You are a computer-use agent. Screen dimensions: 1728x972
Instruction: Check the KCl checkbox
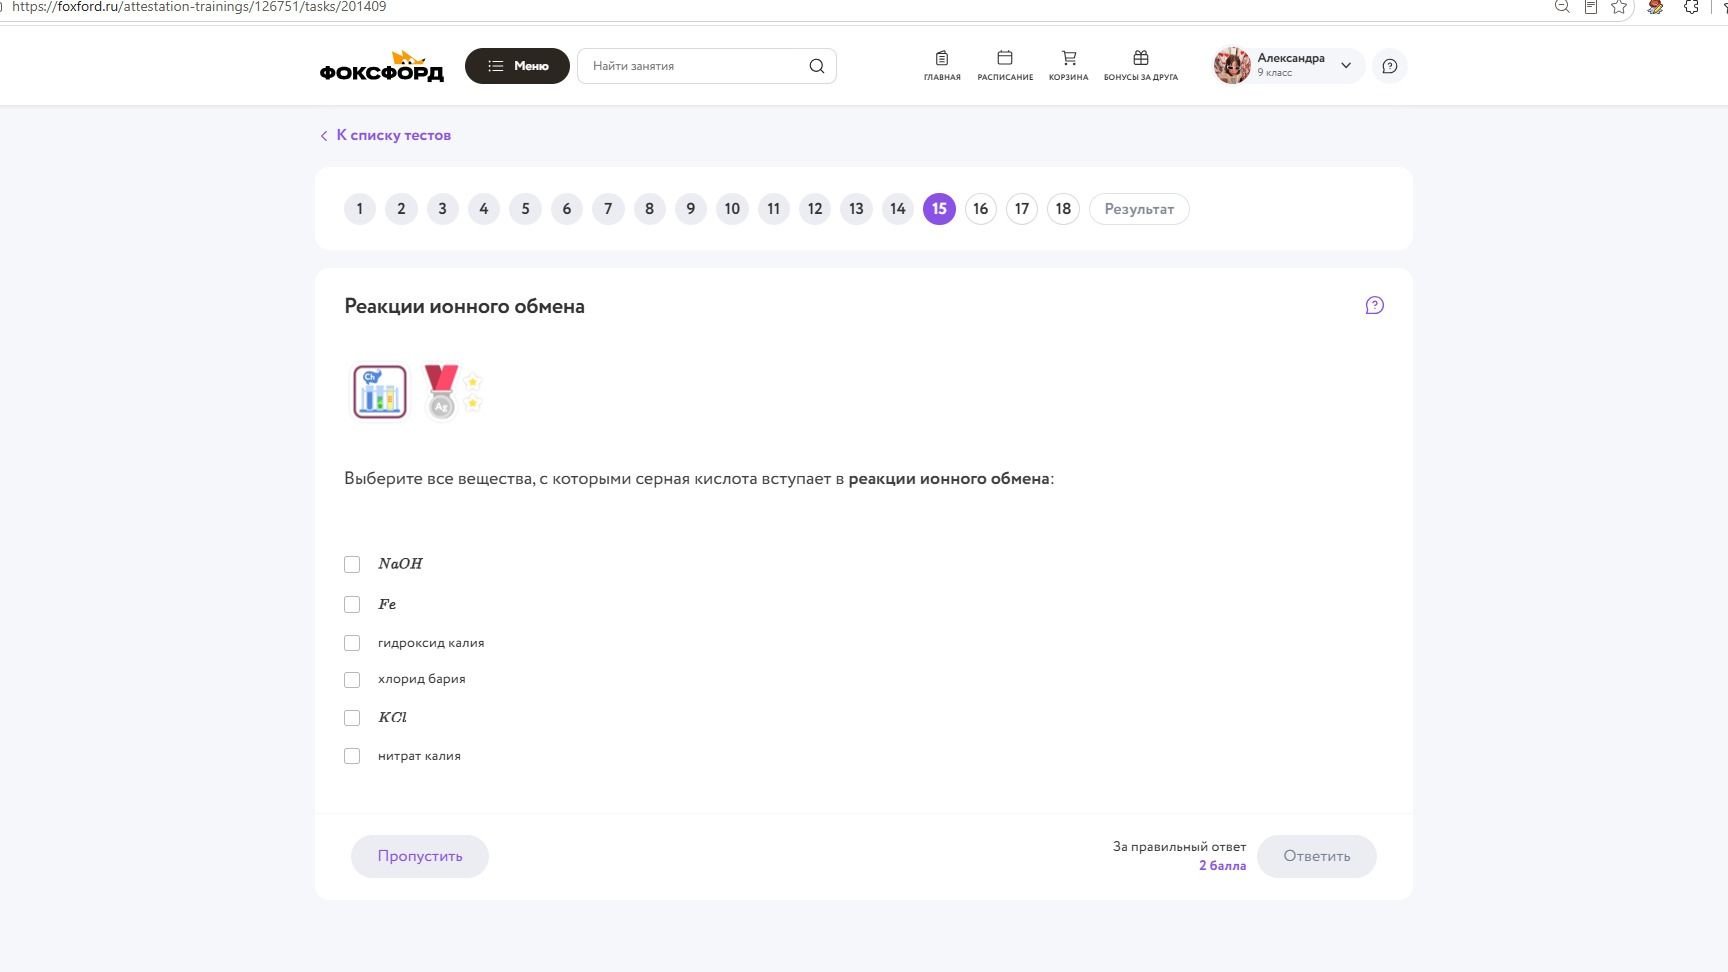352,718
